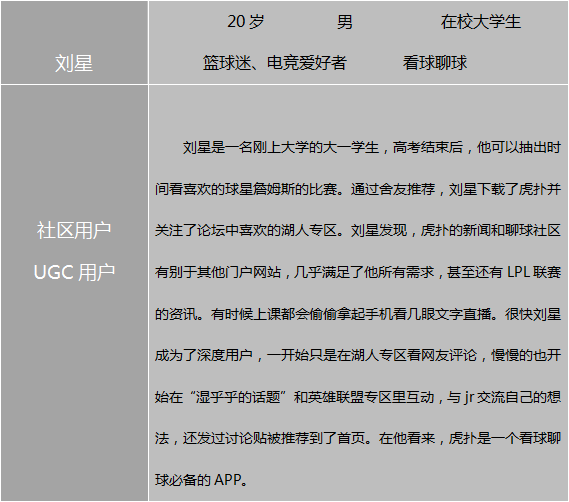Click the line starting 成为了深度用户
Image resolution: width=569 pixels, height=502 pixels.
tap(358, 355)
